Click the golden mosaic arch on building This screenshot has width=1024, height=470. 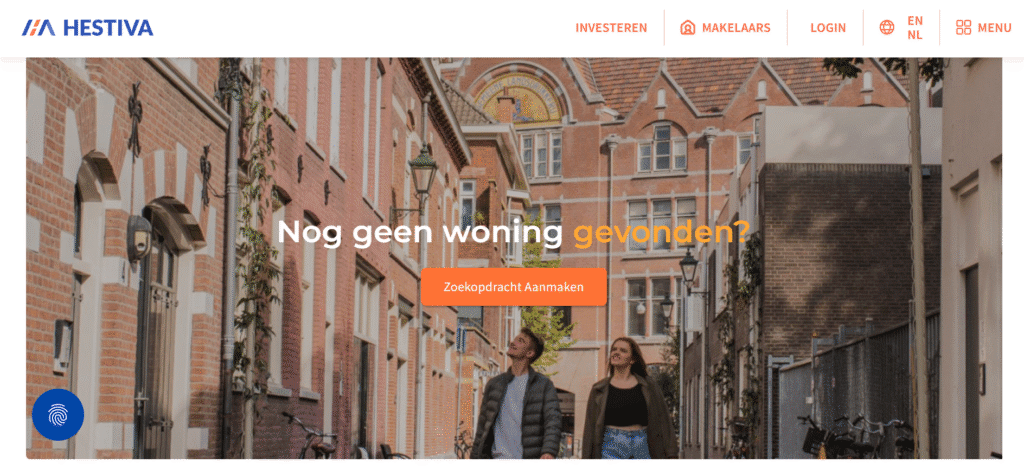coord(517,99)
